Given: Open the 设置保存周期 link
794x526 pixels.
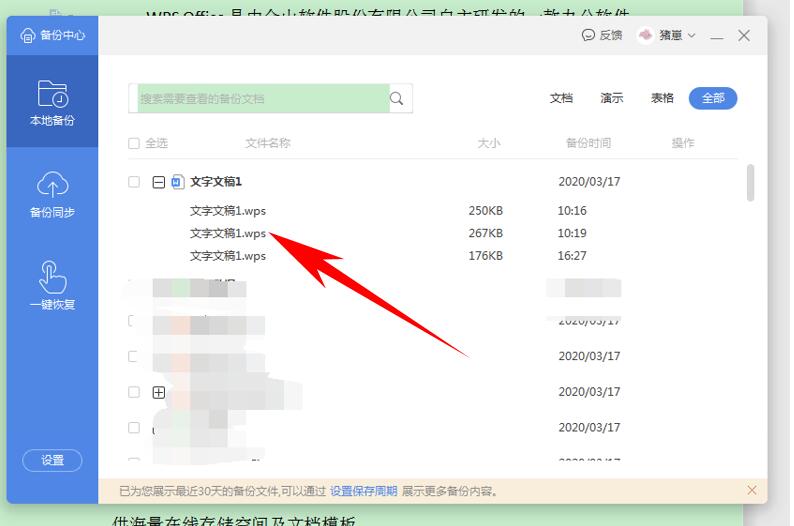Looking at the screenshot, I should coord(363,491).
